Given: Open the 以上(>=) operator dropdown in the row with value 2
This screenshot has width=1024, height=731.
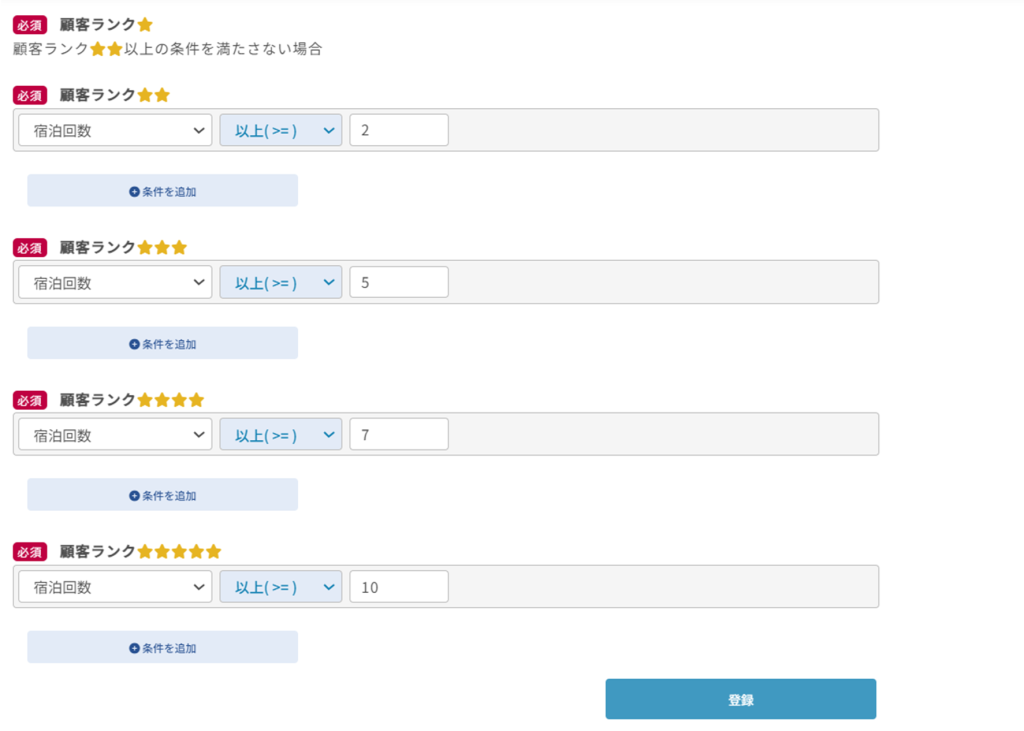Looking at the screenshot, I should 281,130.
